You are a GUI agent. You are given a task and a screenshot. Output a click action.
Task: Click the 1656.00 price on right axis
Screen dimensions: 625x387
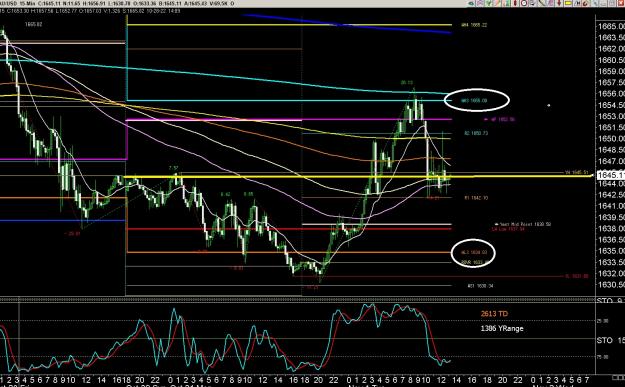click(611, 94)
